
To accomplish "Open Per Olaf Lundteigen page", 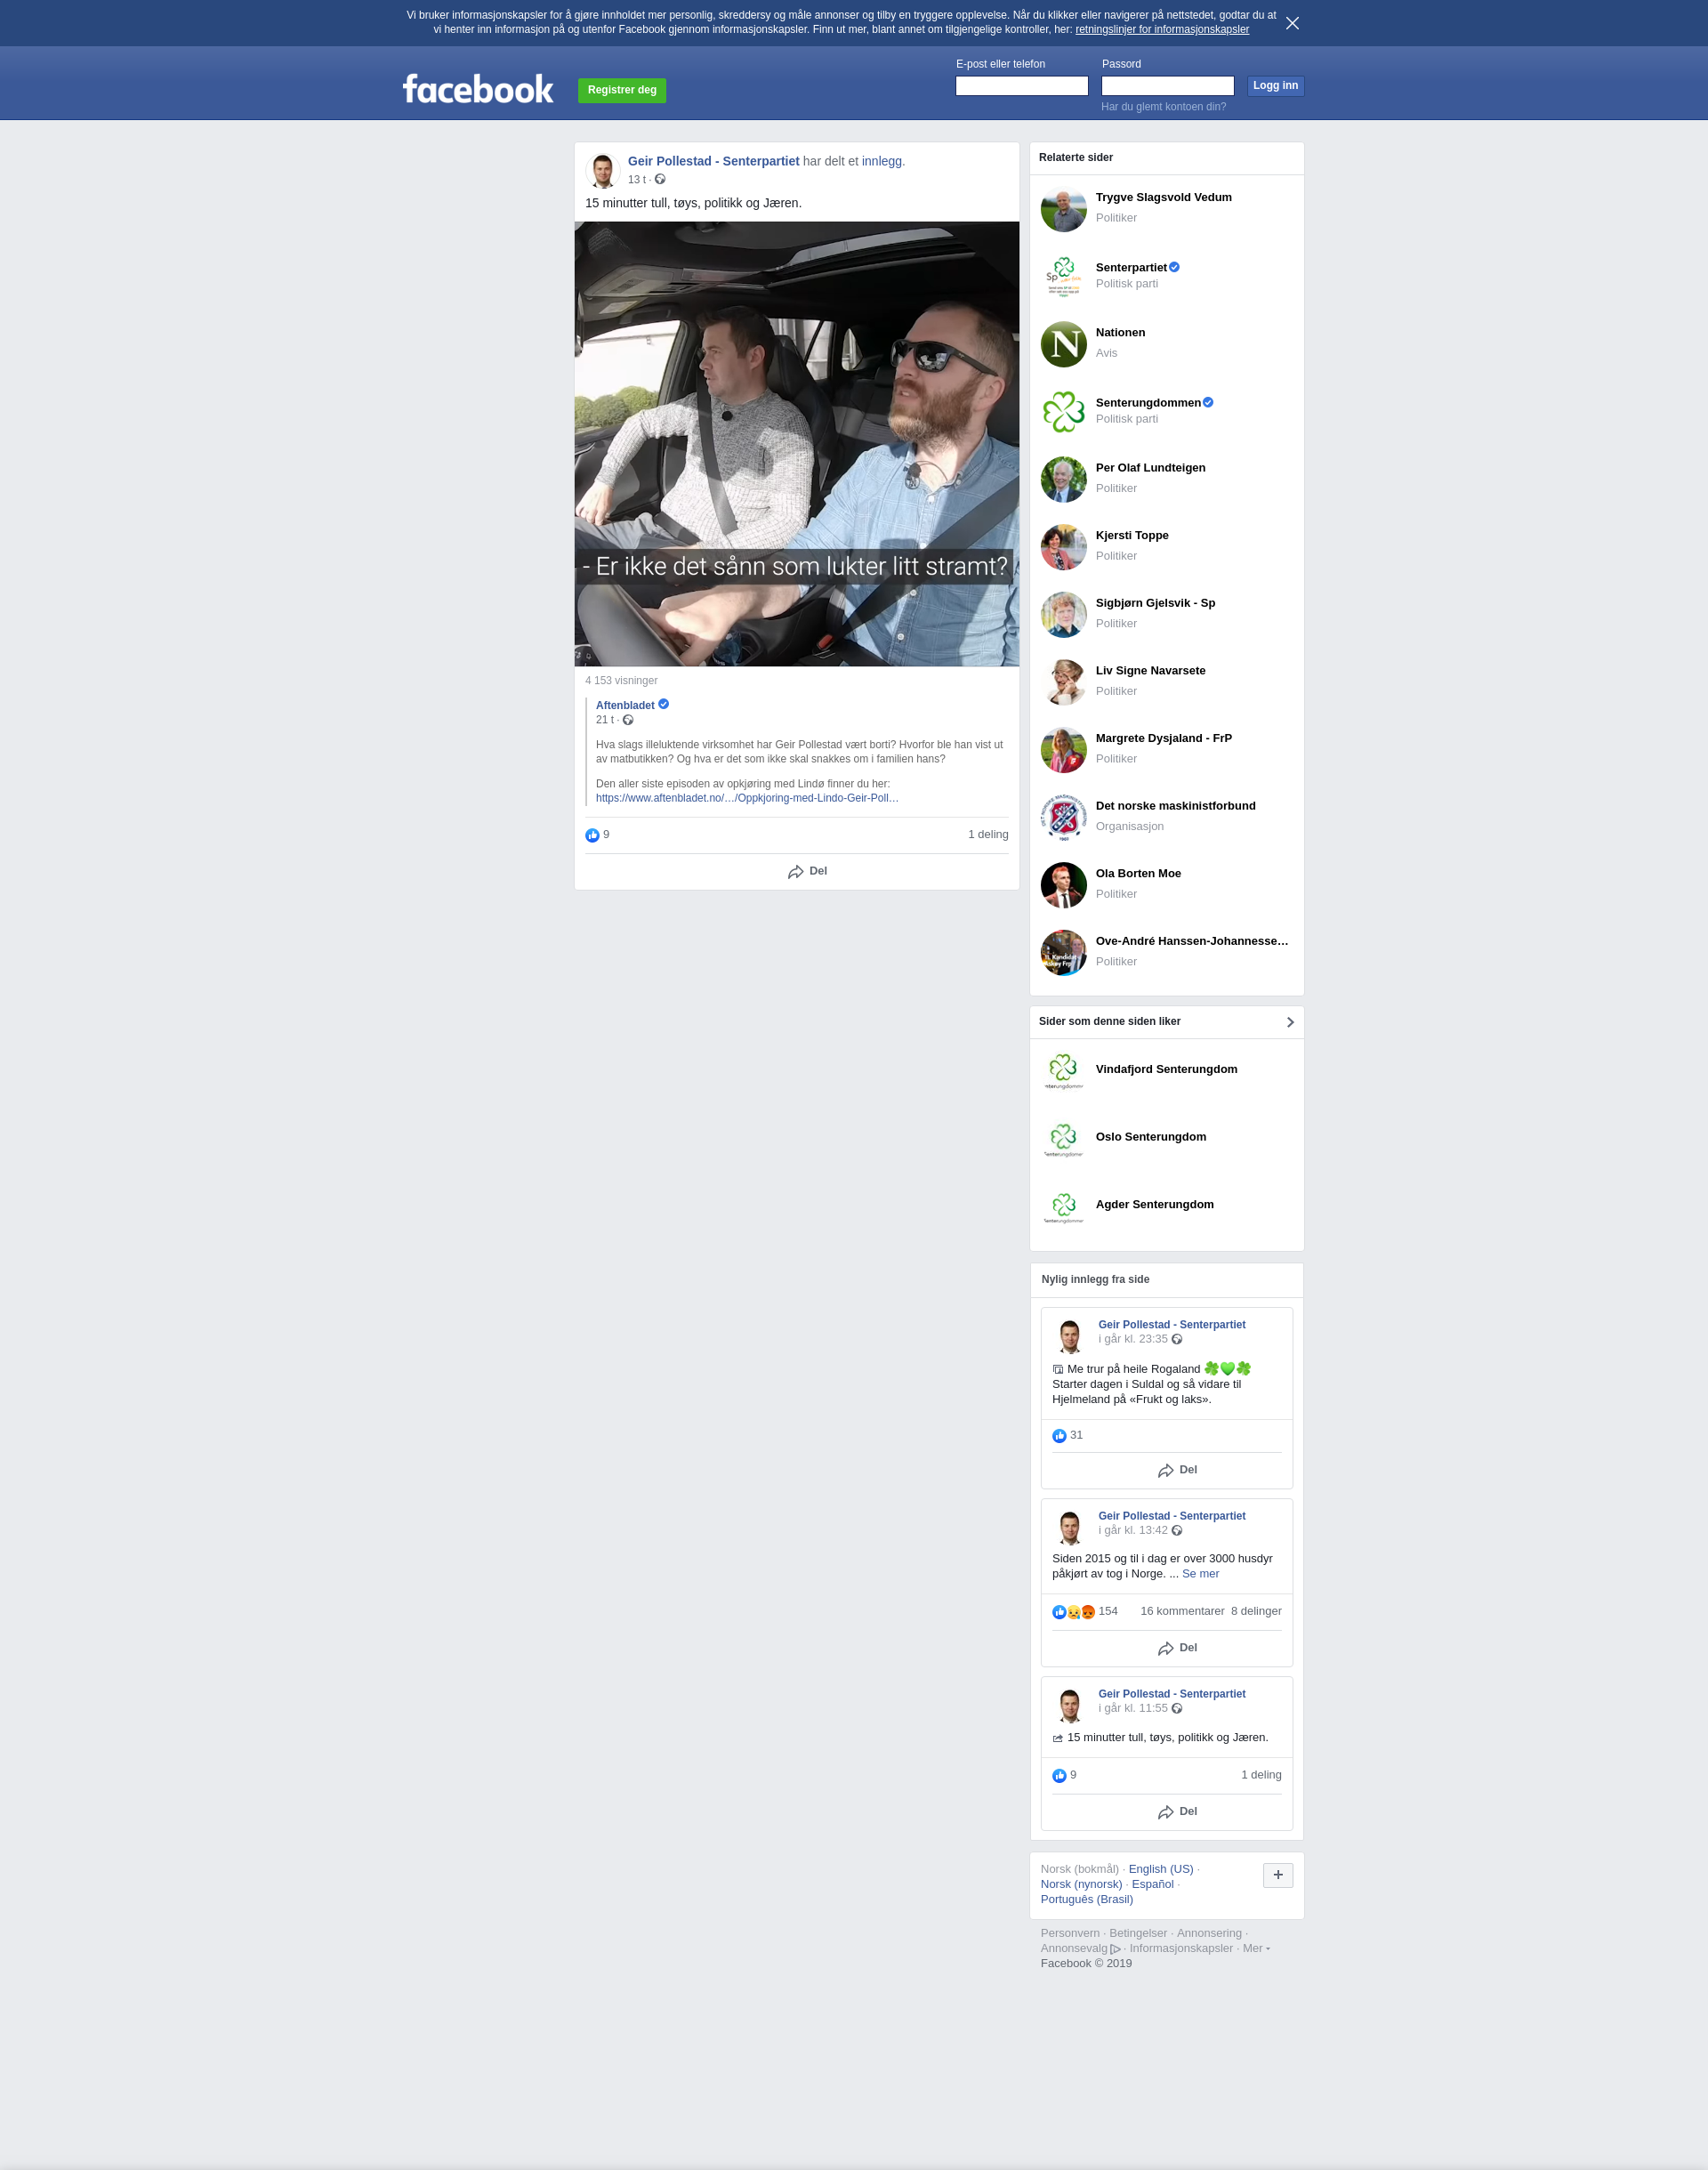I will (x=1150, y=468).
